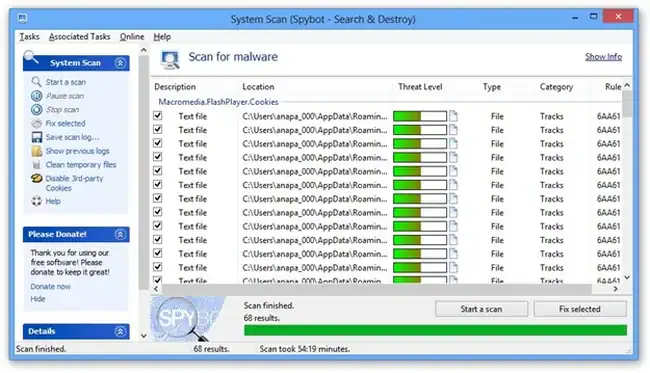Uncheck the first Text file row checkbox
The image size is (650, 373).
click(158, 116)
